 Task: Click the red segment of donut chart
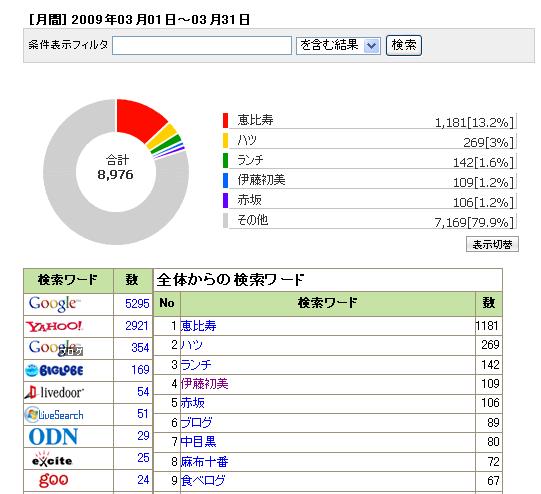coord(140,119)
